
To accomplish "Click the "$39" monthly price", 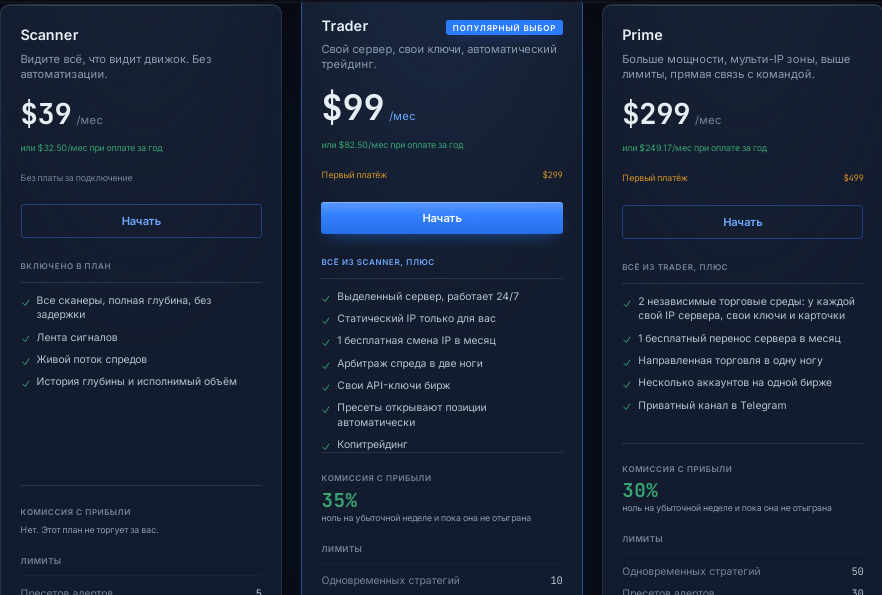I will click(x=46, y=113).
